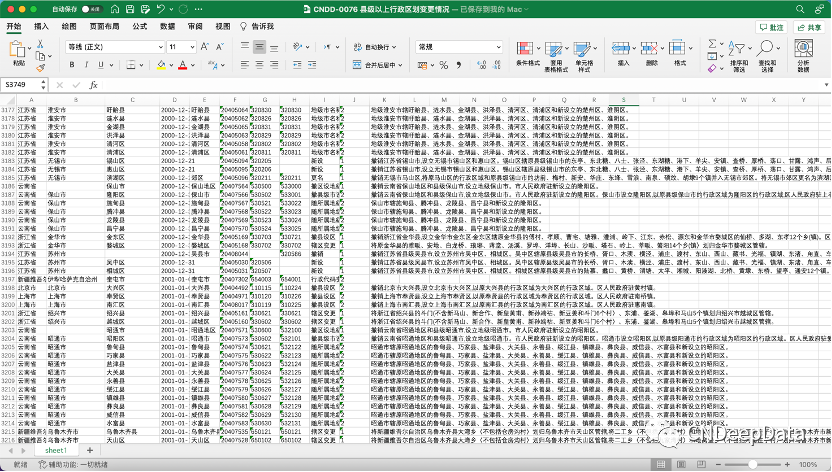Screen dimensions: 832x472
Task: Click the Borders icon
Action: 131,65
